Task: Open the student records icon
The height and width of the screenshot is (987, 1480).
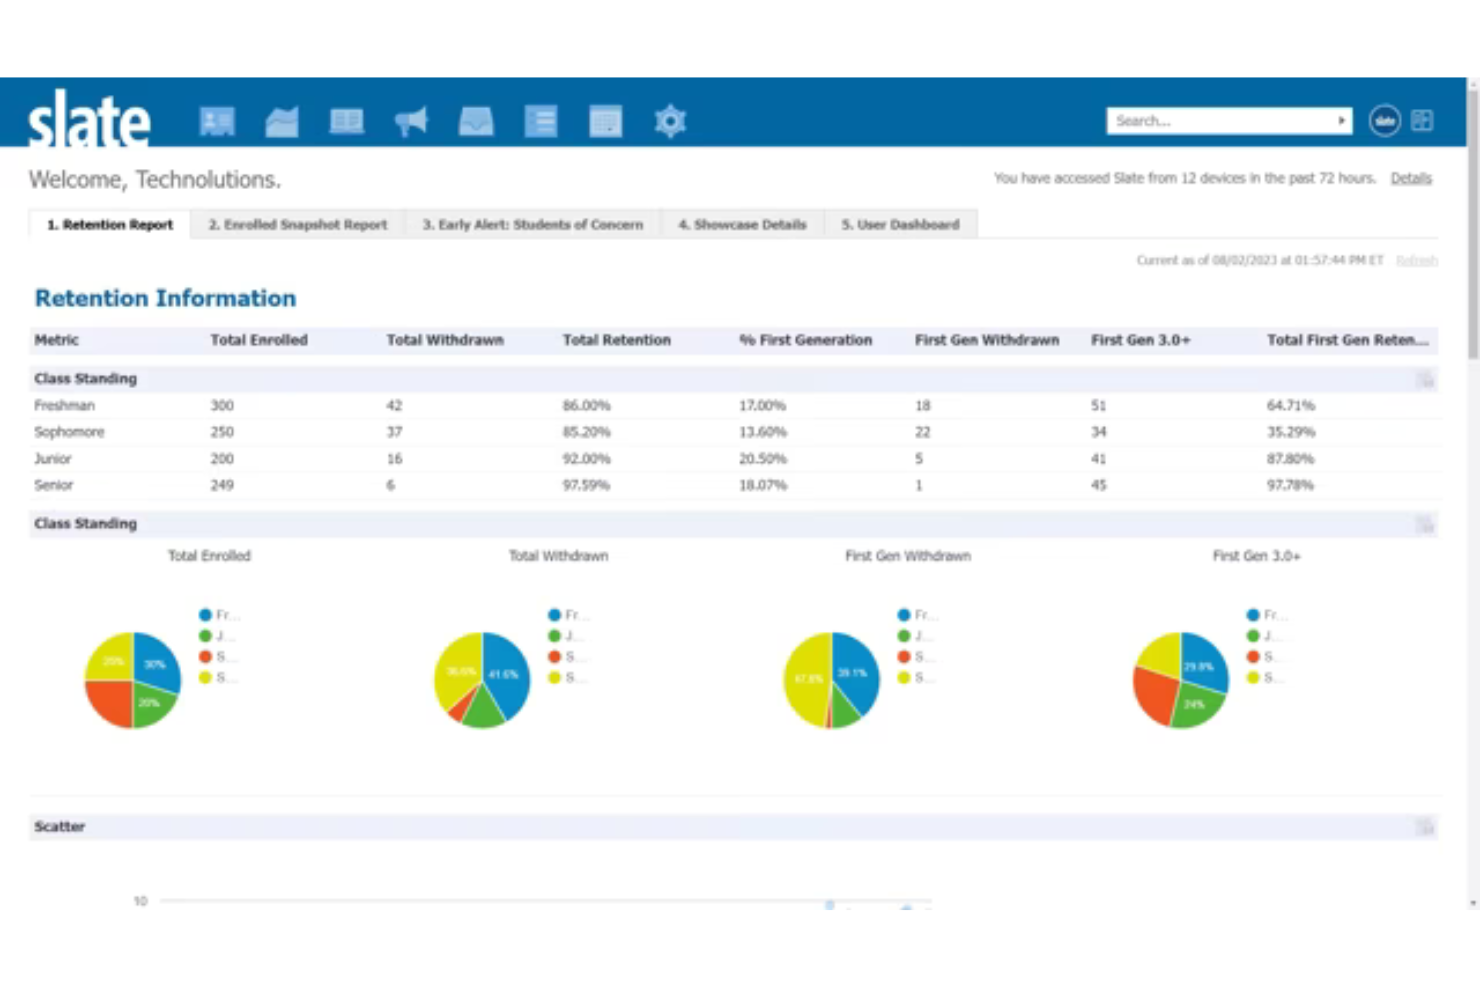Action: [217, 120]
